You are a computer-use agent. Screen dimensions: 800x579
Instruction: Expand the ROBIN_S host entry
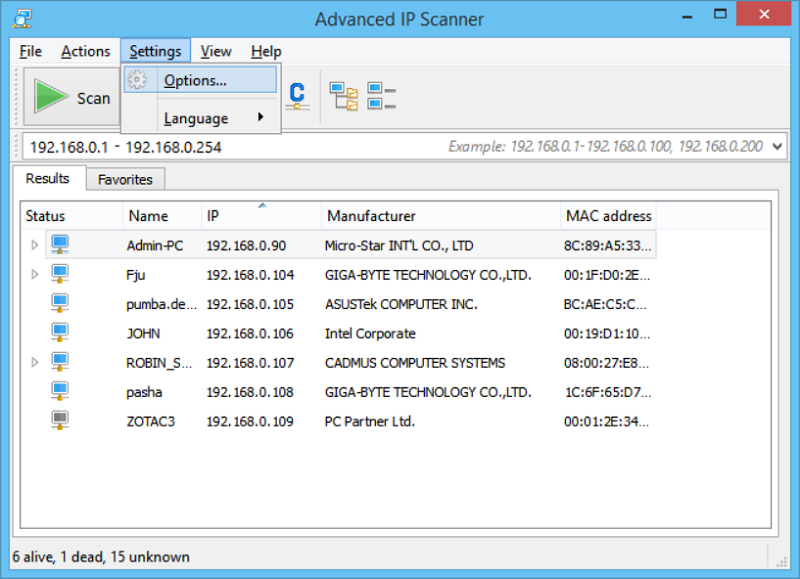click(x=35, y=362)
